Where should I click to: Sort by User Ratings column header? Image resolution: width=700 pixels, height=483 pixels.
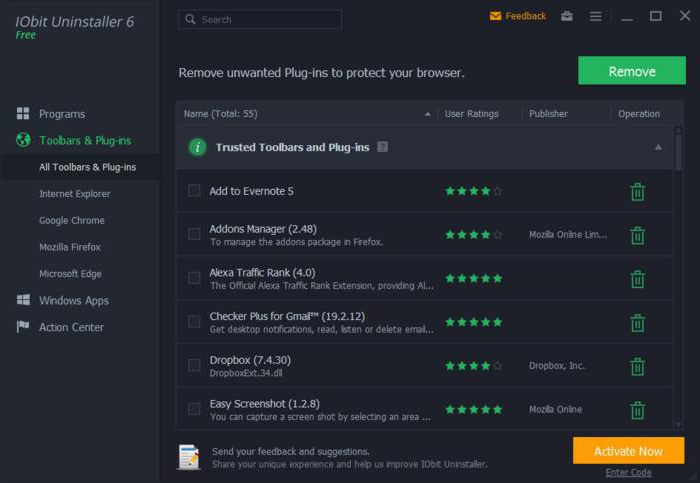click(x=471, y=114)
